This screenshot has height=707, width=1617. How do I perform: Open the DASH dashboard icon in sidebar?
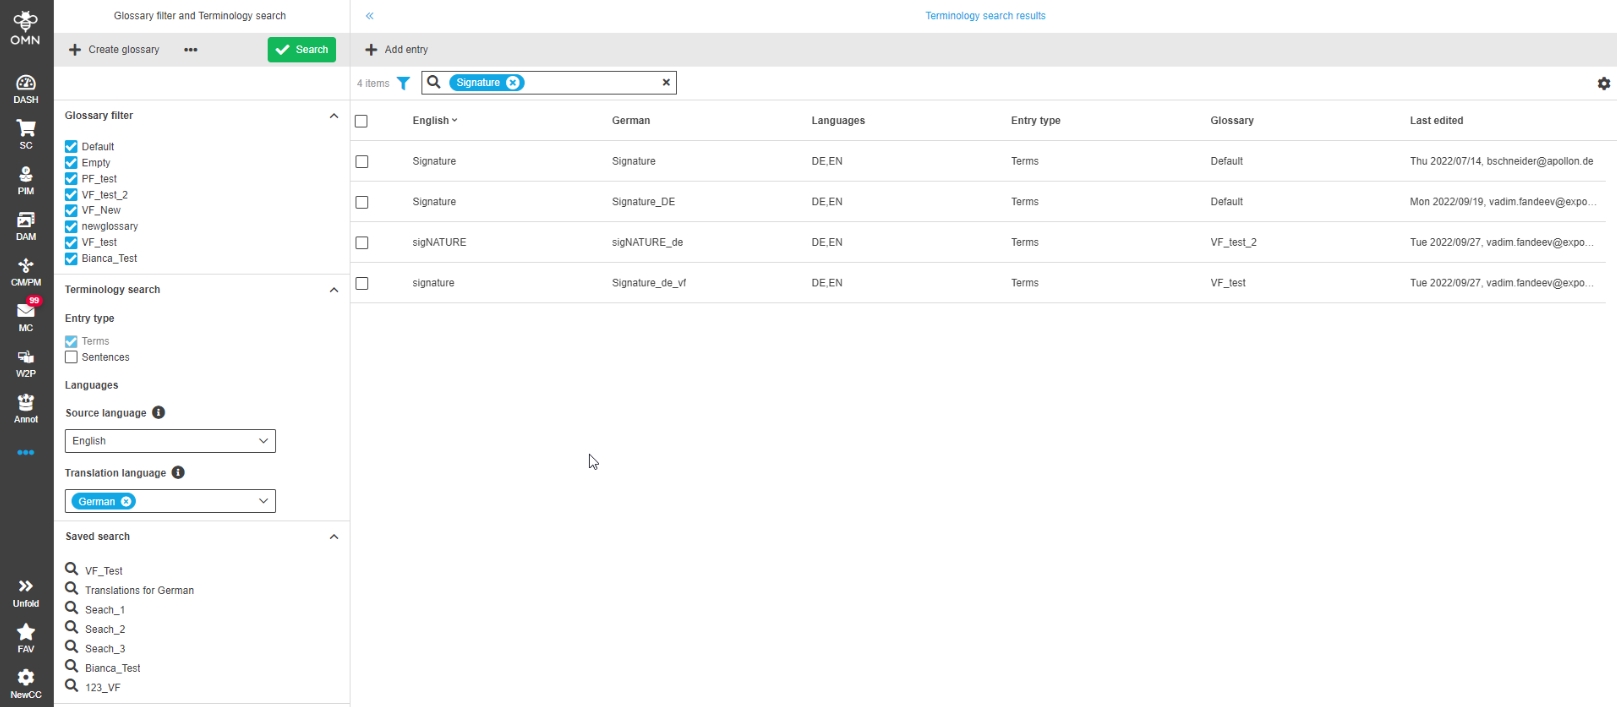click(26, 88)
